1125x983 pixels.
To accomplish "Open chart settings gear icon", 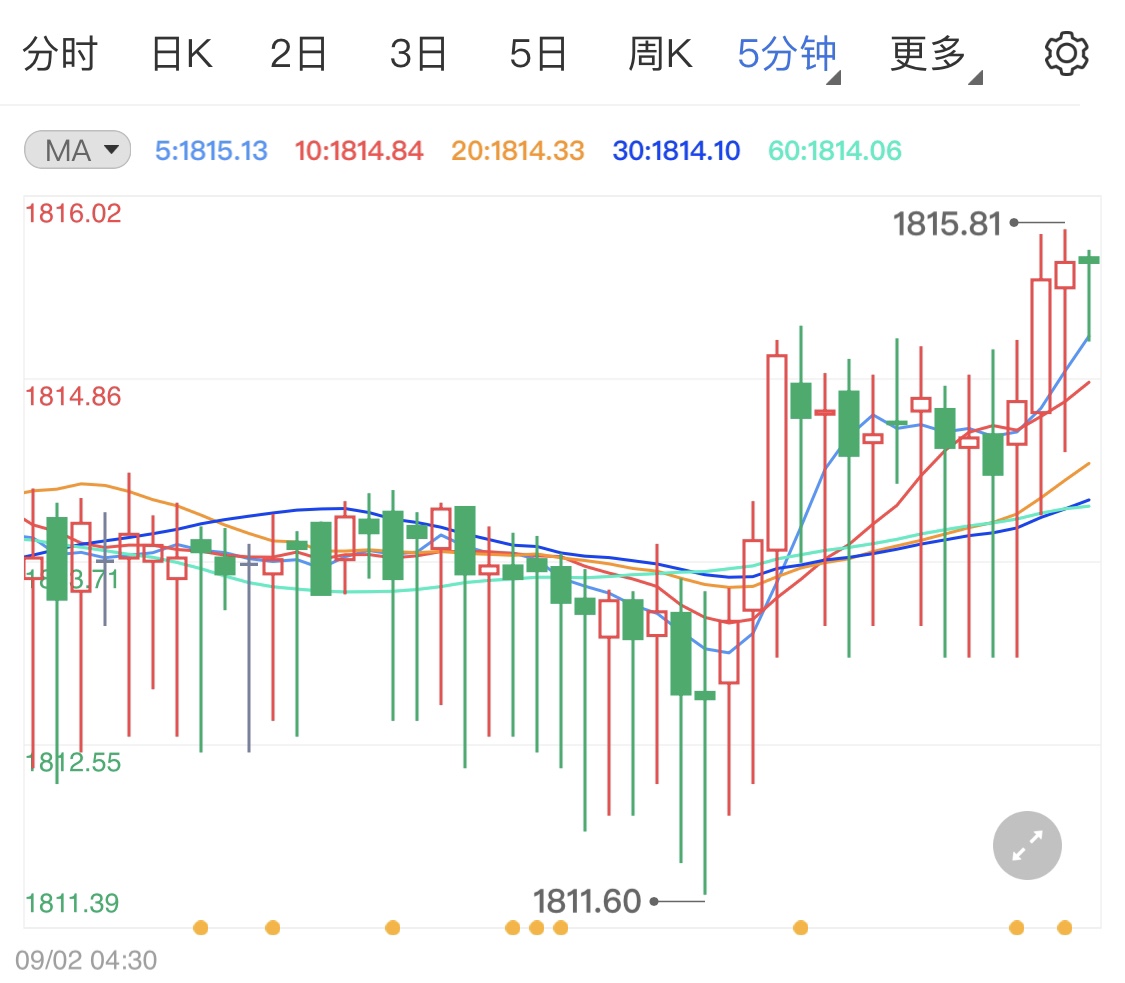I will pyautogui.click(x=1066, y=53).
